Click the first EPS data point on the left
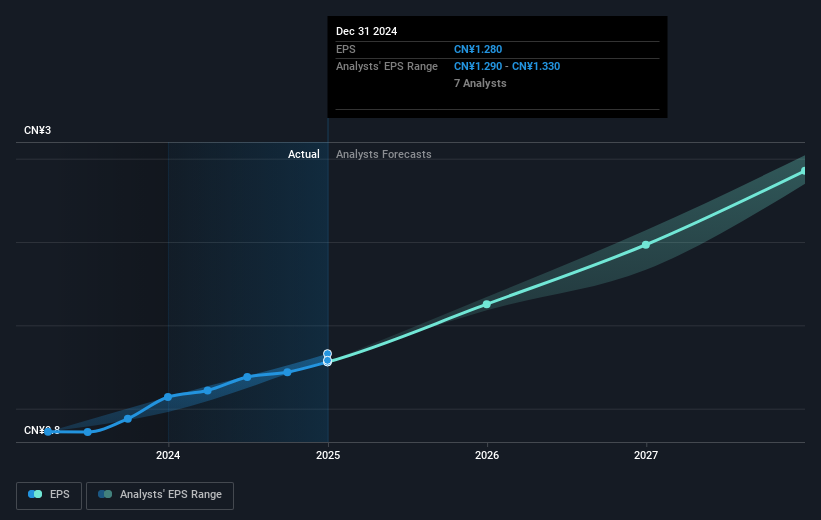This screenshot has width=821, height=520. coord(48,432)
